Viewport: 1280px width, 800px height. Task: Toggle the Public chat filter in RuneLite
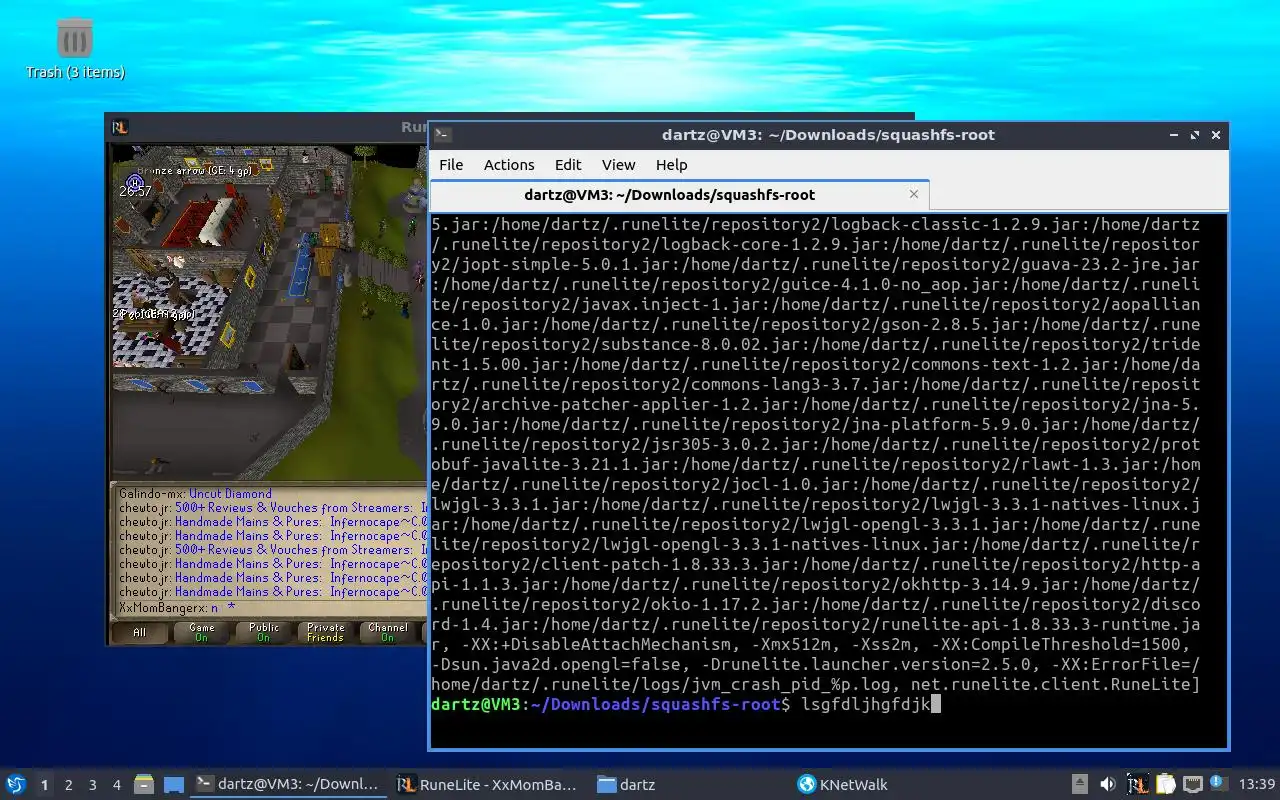[x=263, y=632]
